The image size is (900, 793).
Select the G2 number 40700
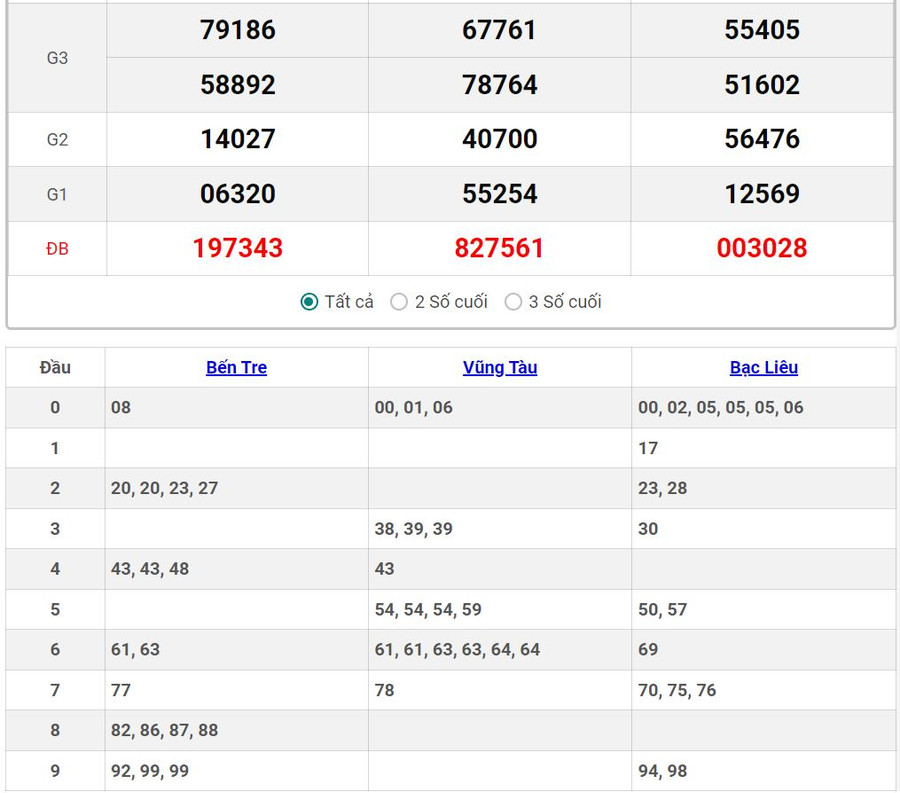point(500,139)
